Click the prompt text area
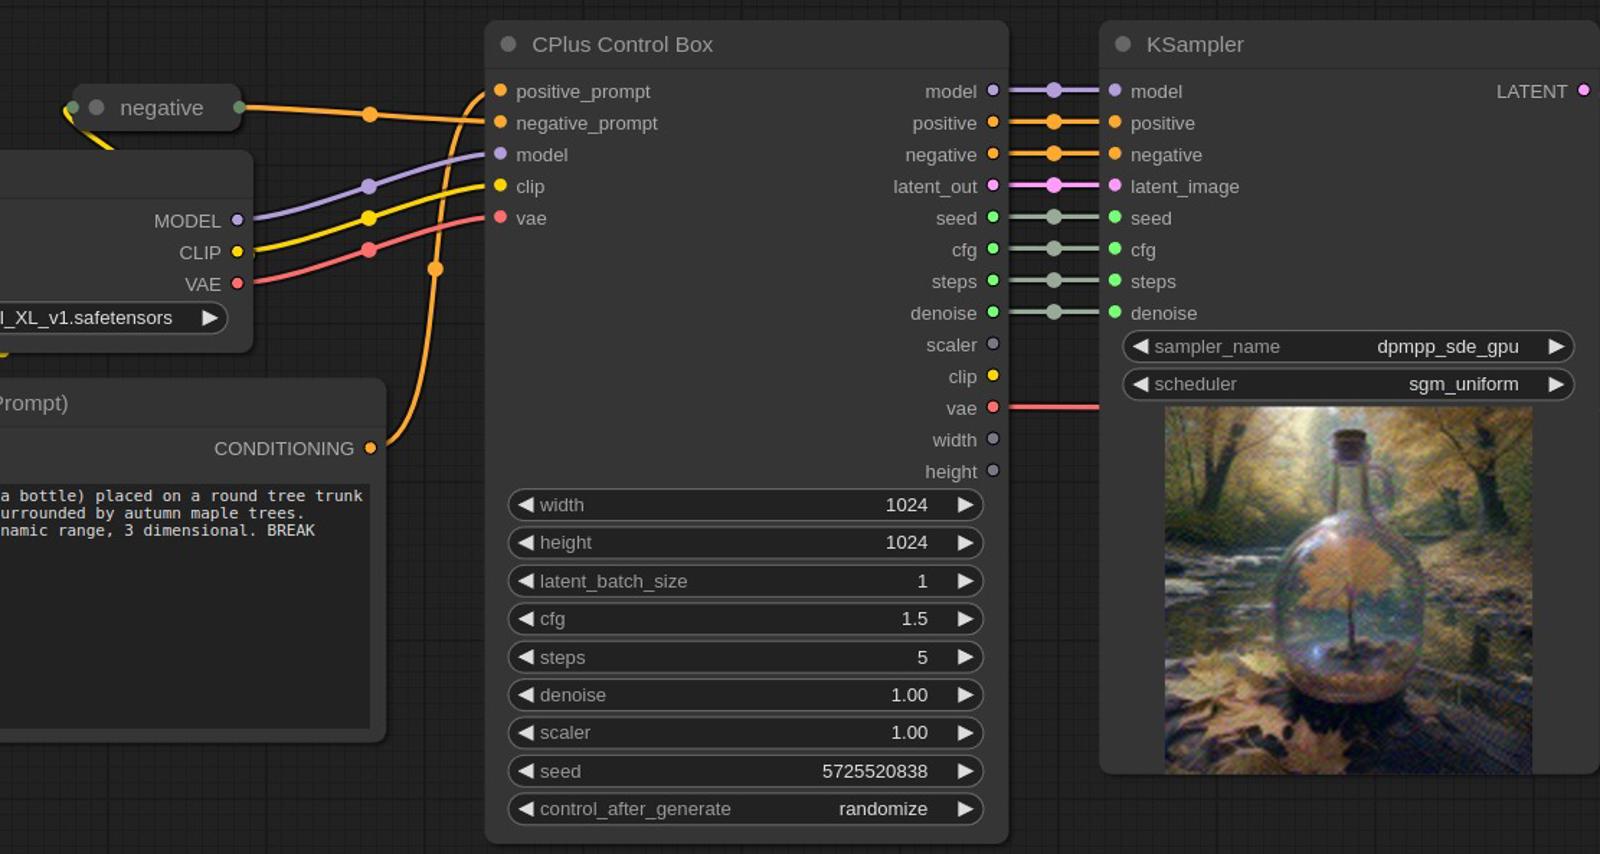Image resolution: width=1600 pixels, height=854 pixels. (x=185, y=606)
